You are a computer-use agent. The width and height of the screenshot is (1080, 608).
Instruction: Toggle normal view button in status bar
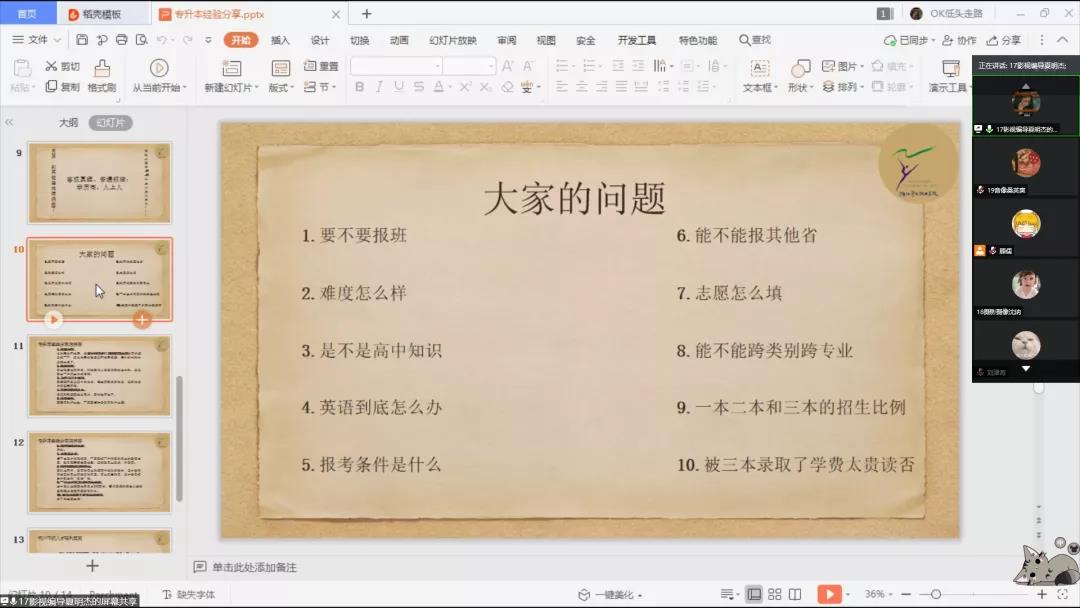coord(754,594)
